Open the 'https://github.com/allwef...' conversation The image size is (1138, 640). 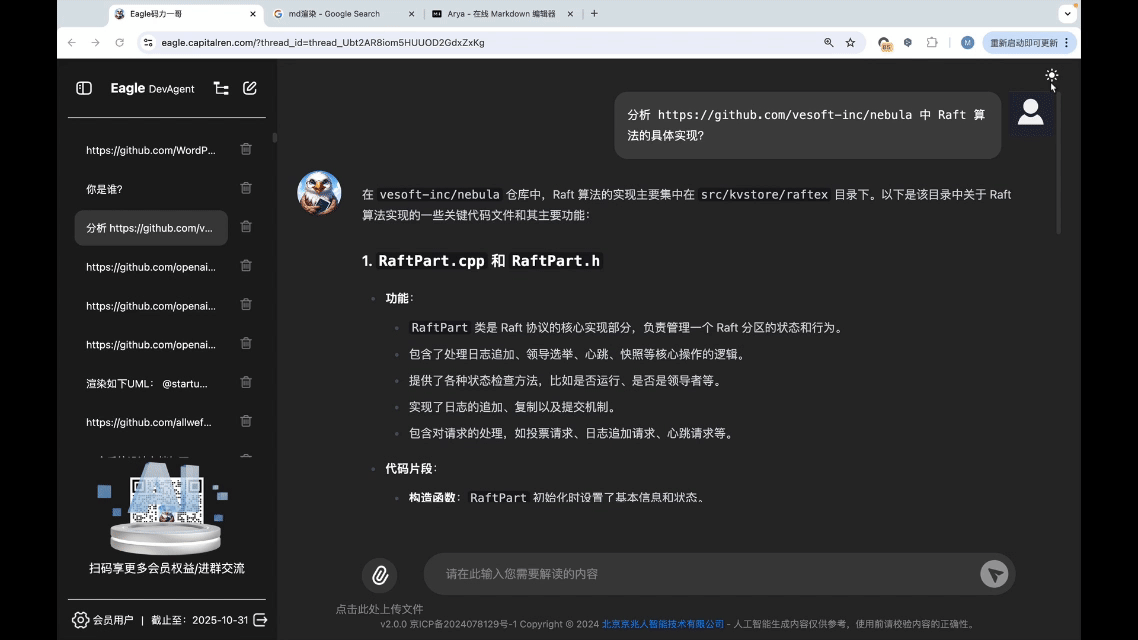tap(151, 422)
